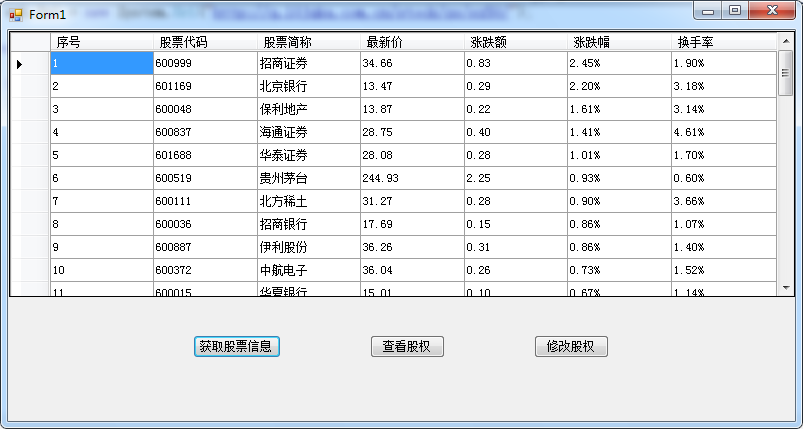The width and height of the screenshot is (803, 429).
Task: Select stock code cell 600372
Action: pos(205,270)
